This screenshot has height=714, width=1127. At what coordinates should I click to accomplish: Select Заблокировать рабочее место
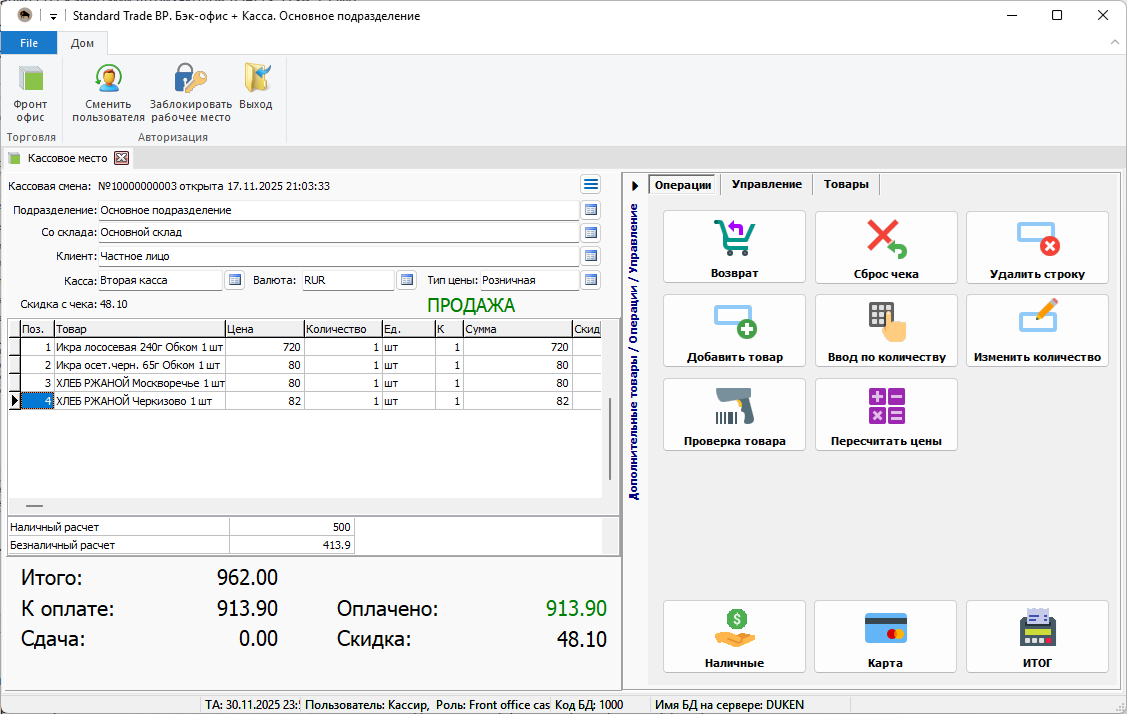pos(189,90)
